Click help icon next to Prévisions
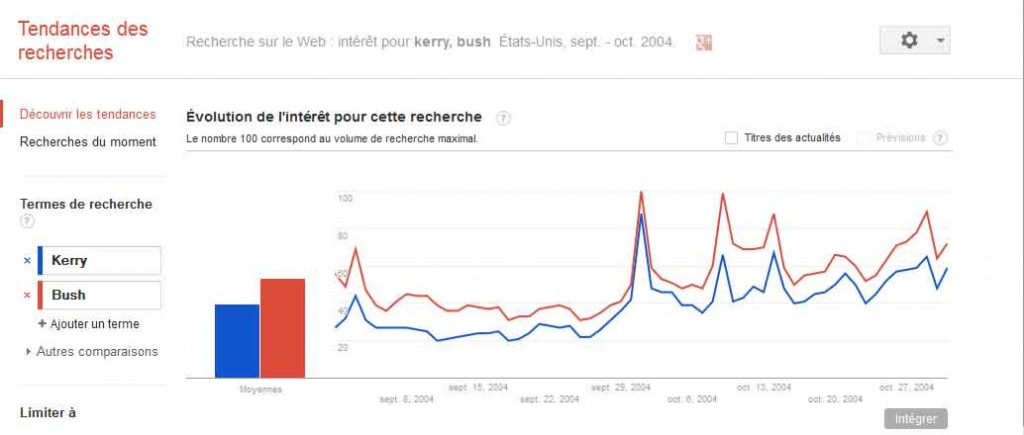 (940, 138)
